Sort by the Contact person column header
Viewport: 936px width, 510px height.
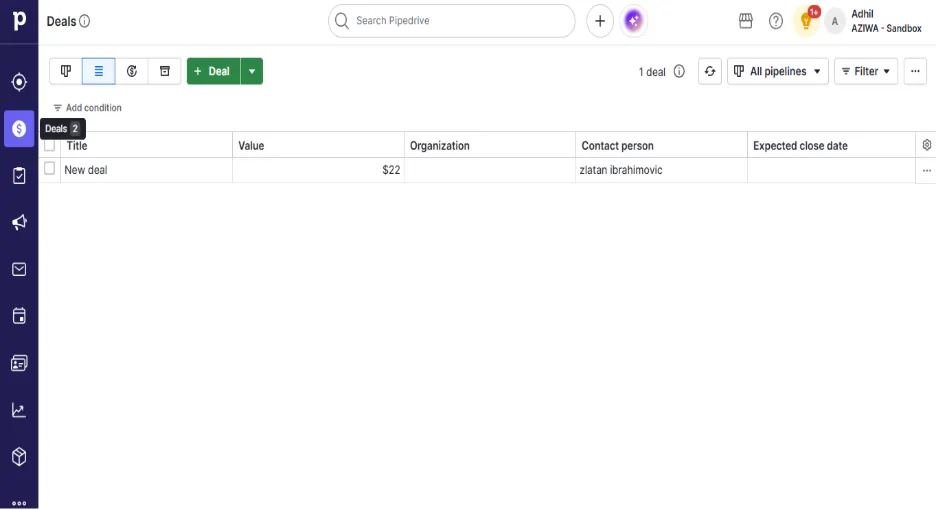pyautogui.click(x=661, y=146)
